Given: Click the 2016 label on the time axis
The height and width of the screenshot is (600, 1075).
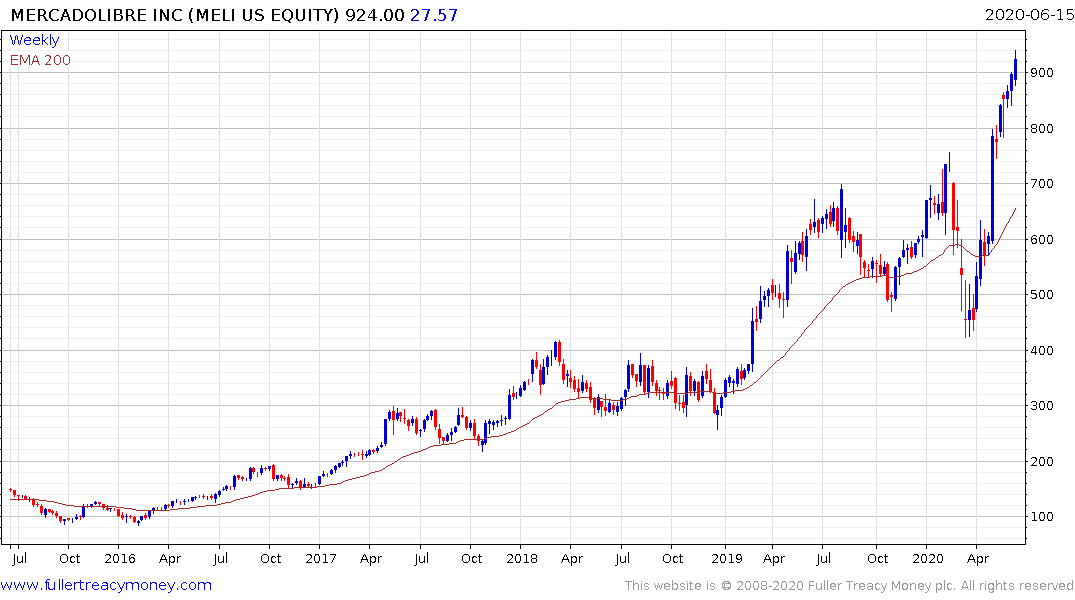Looking at the screenshot, I should (120, 559).
